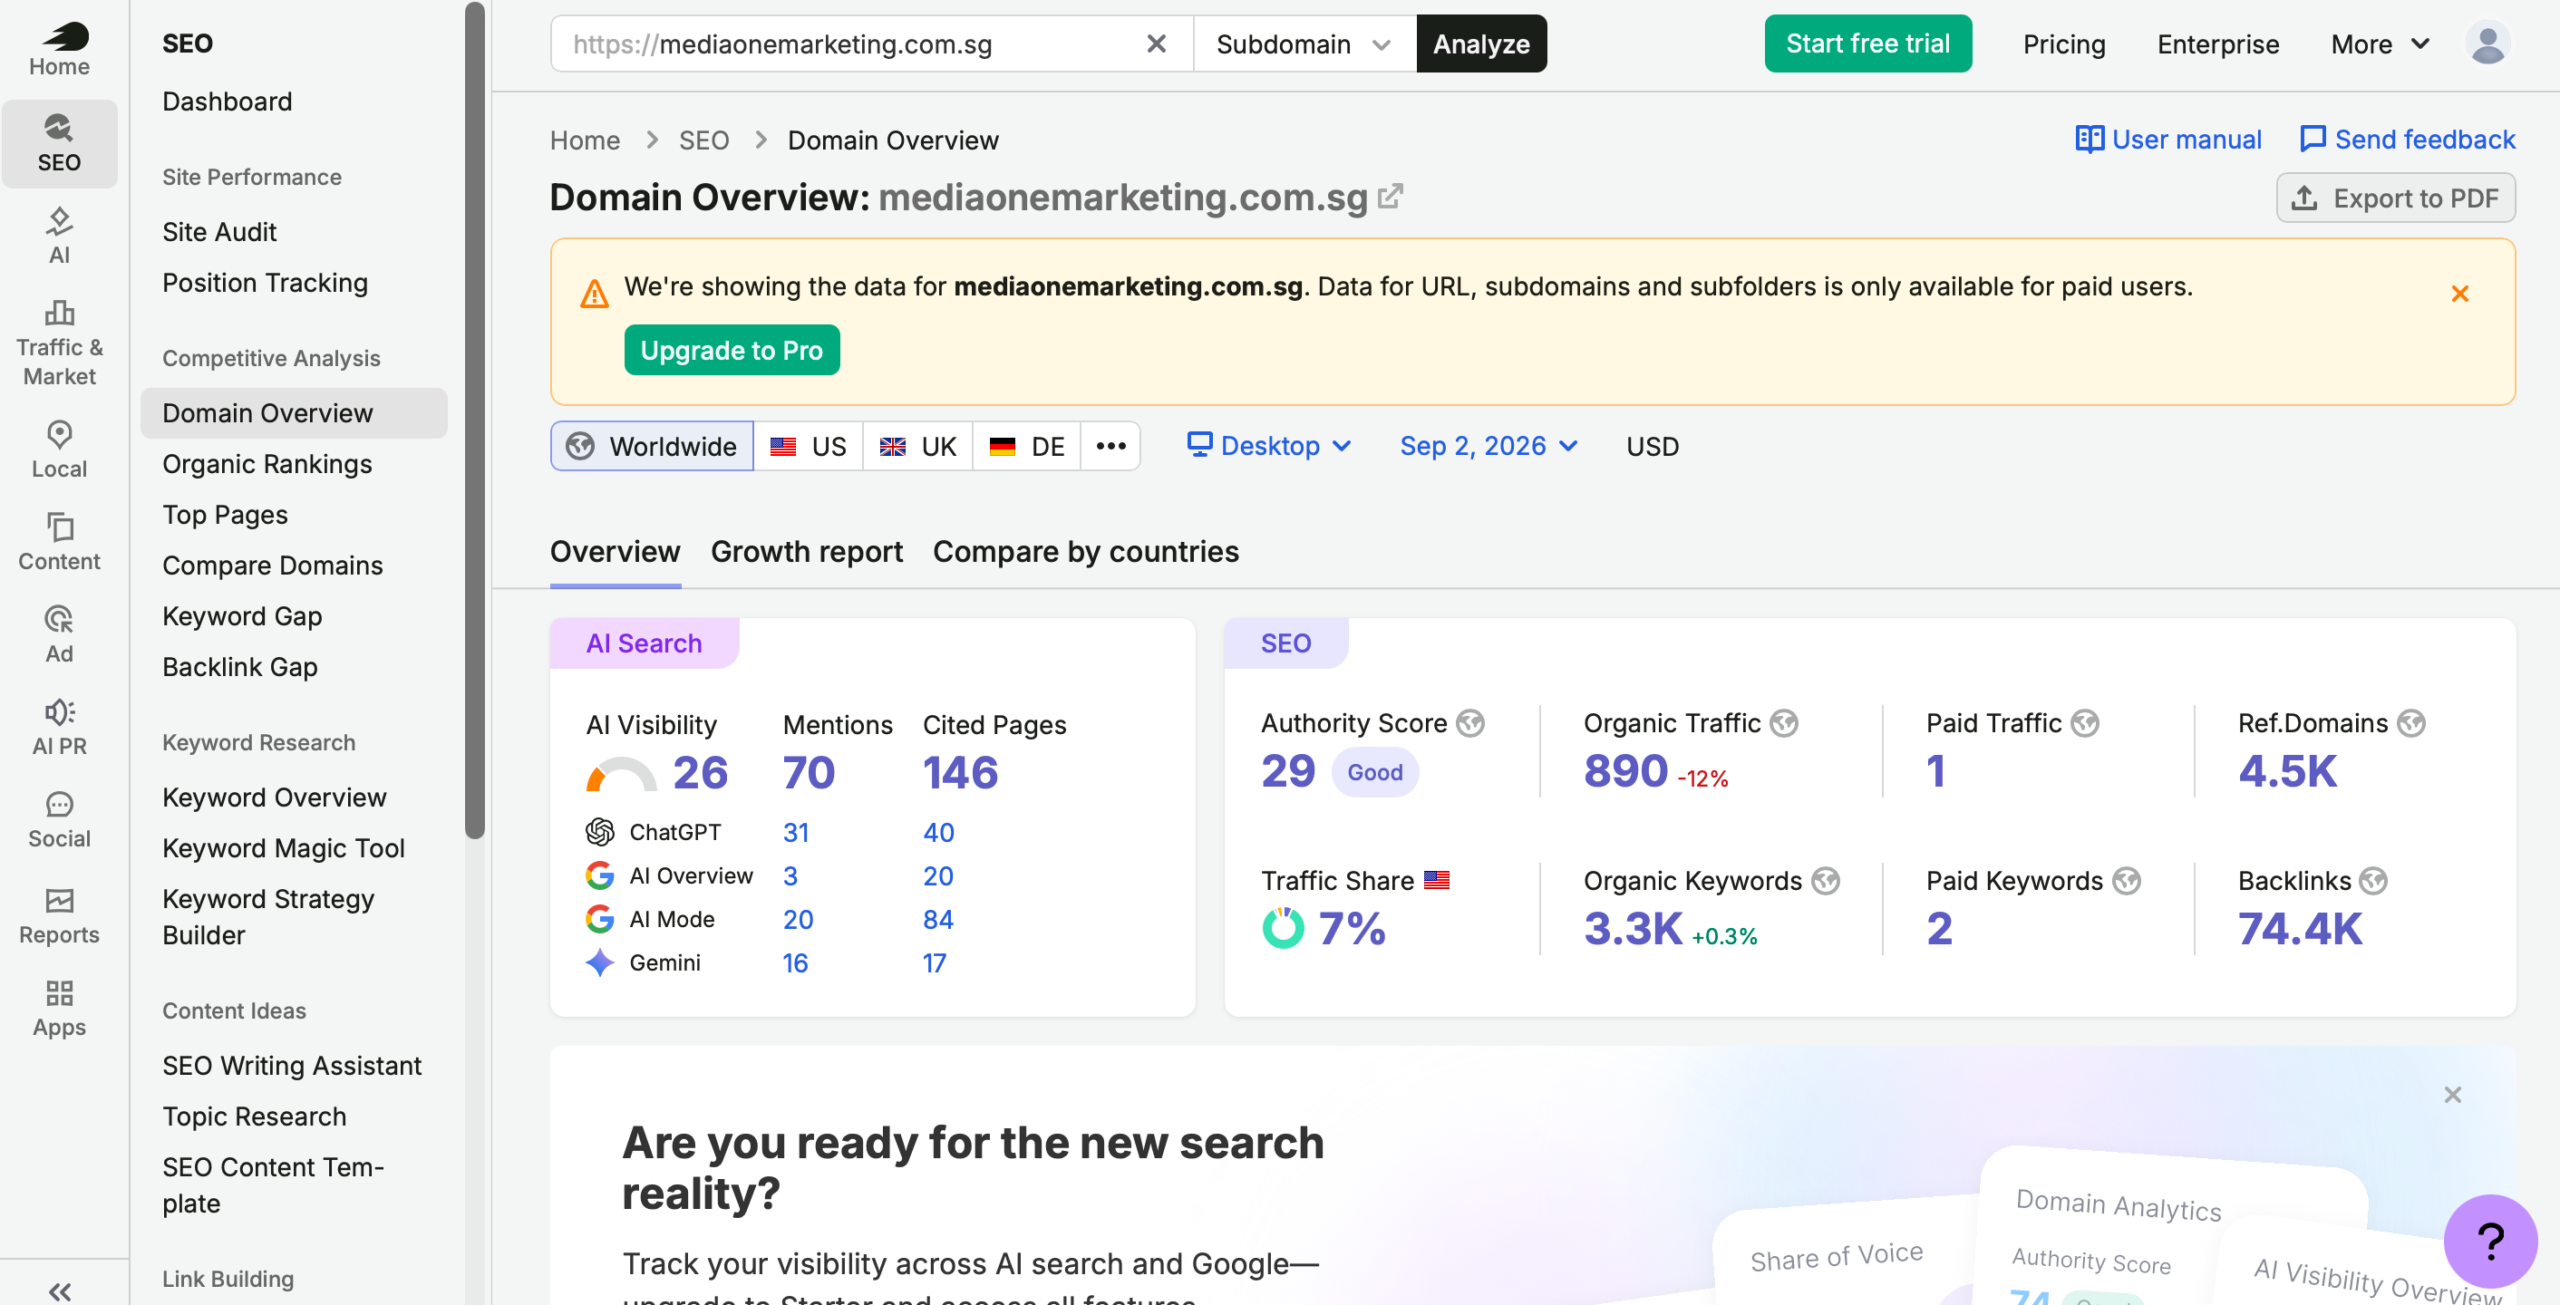Open Keyword Magic Tool in sidebar

click(x=283, y=848)
